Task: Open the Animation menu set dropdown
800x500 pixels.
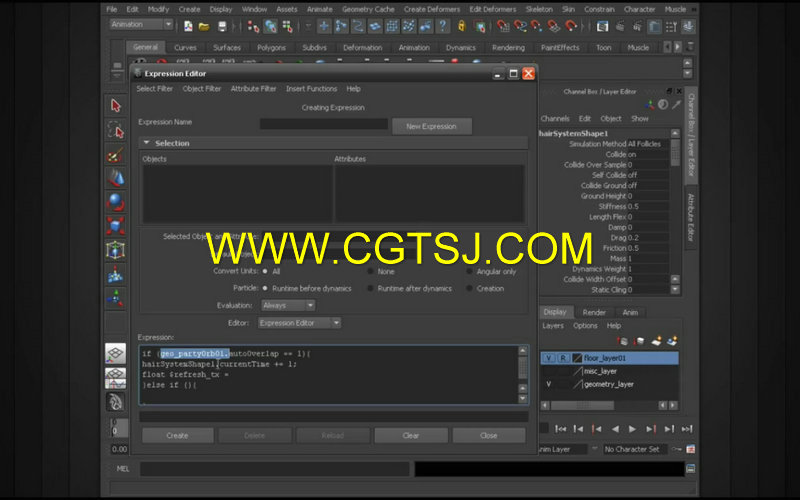Action: pyautogui.click(x=142, y=24)
